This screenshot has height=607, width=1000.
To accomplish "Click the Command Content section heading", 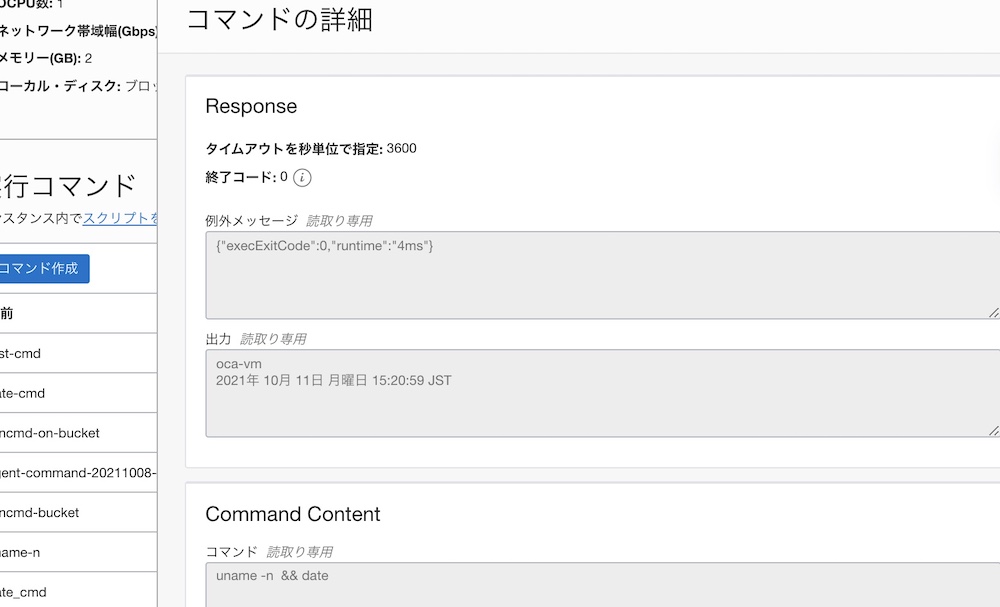I will [x=293, y=514].
